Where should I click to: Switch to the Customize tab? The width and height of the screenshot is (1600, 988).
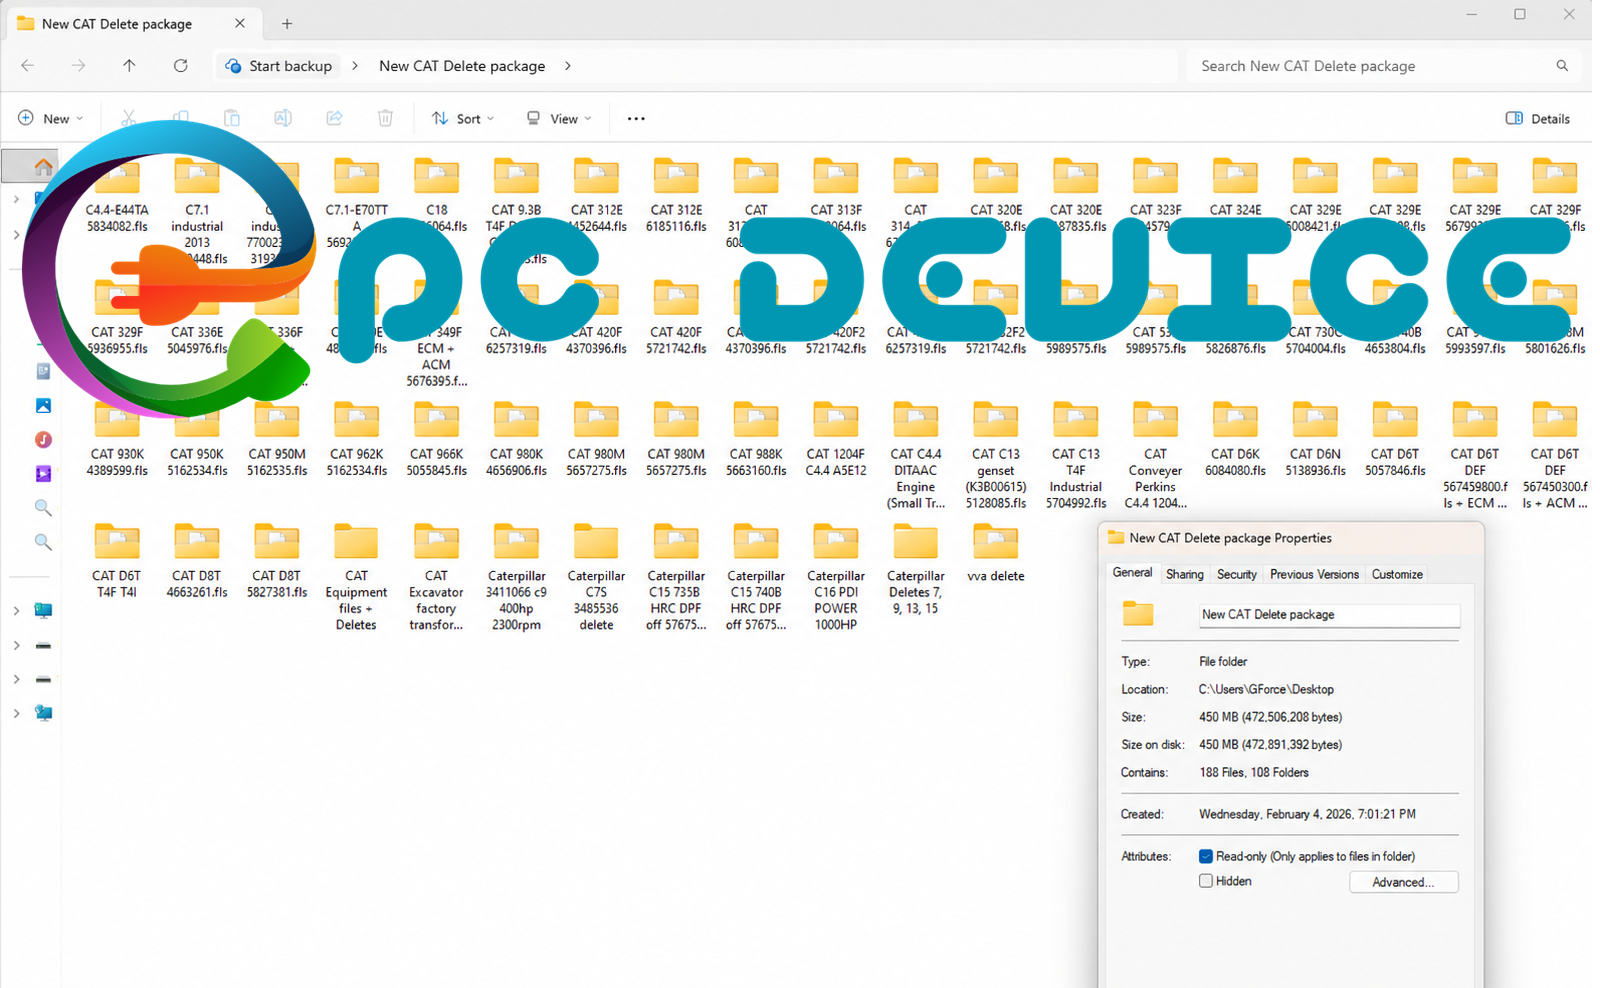coord(1397,574)
